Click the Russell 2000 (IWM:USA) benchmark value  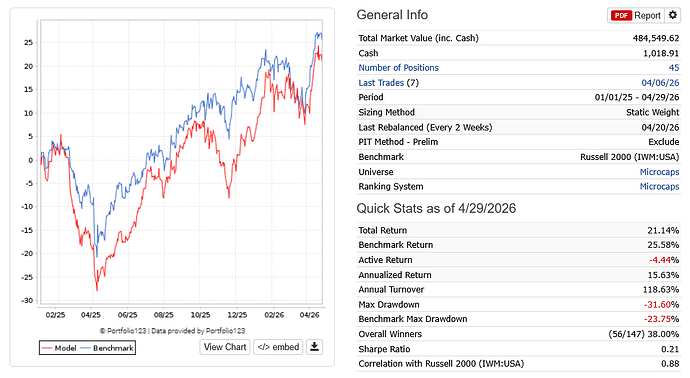[x=629, y=157]
